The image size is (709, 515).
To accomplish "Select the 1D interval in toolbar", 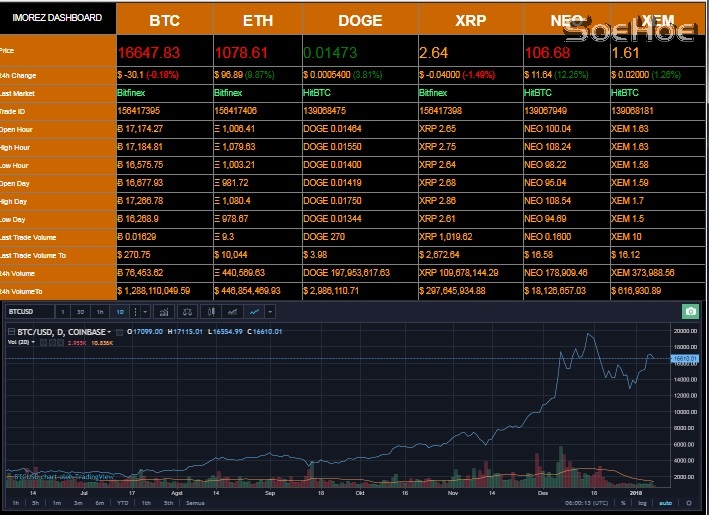I will coord(121,312).
